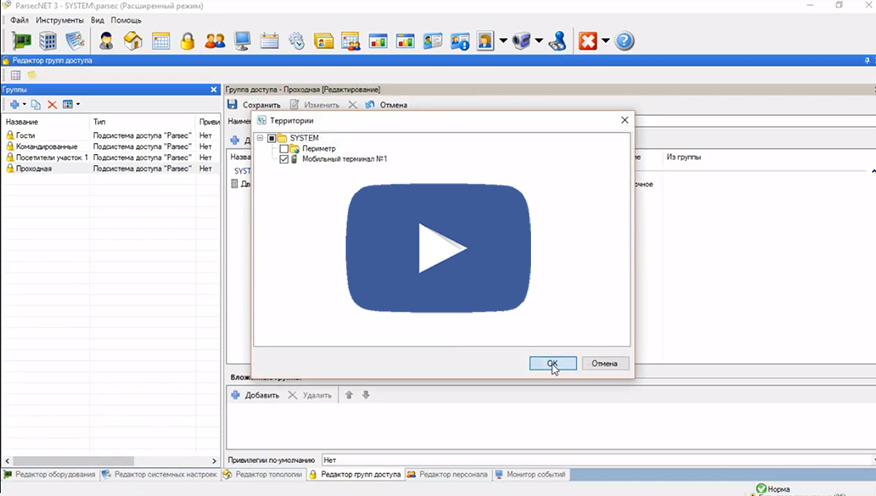Click the golden padlock toolbar icon
Screen dimensions: 876x496
click(188, 41)
